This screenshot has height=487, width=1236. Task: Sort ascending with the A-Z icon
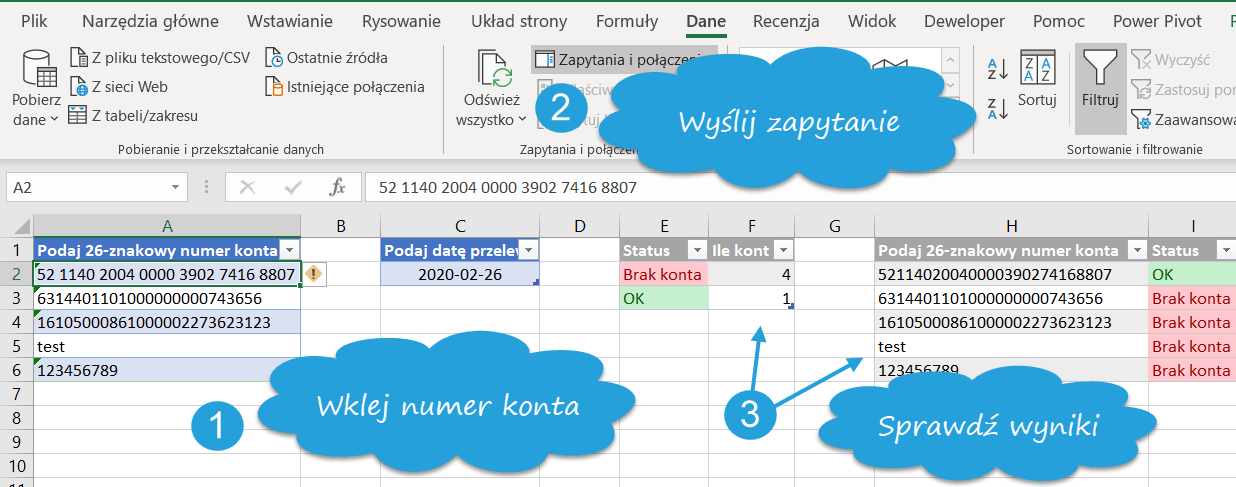point(997,69)
